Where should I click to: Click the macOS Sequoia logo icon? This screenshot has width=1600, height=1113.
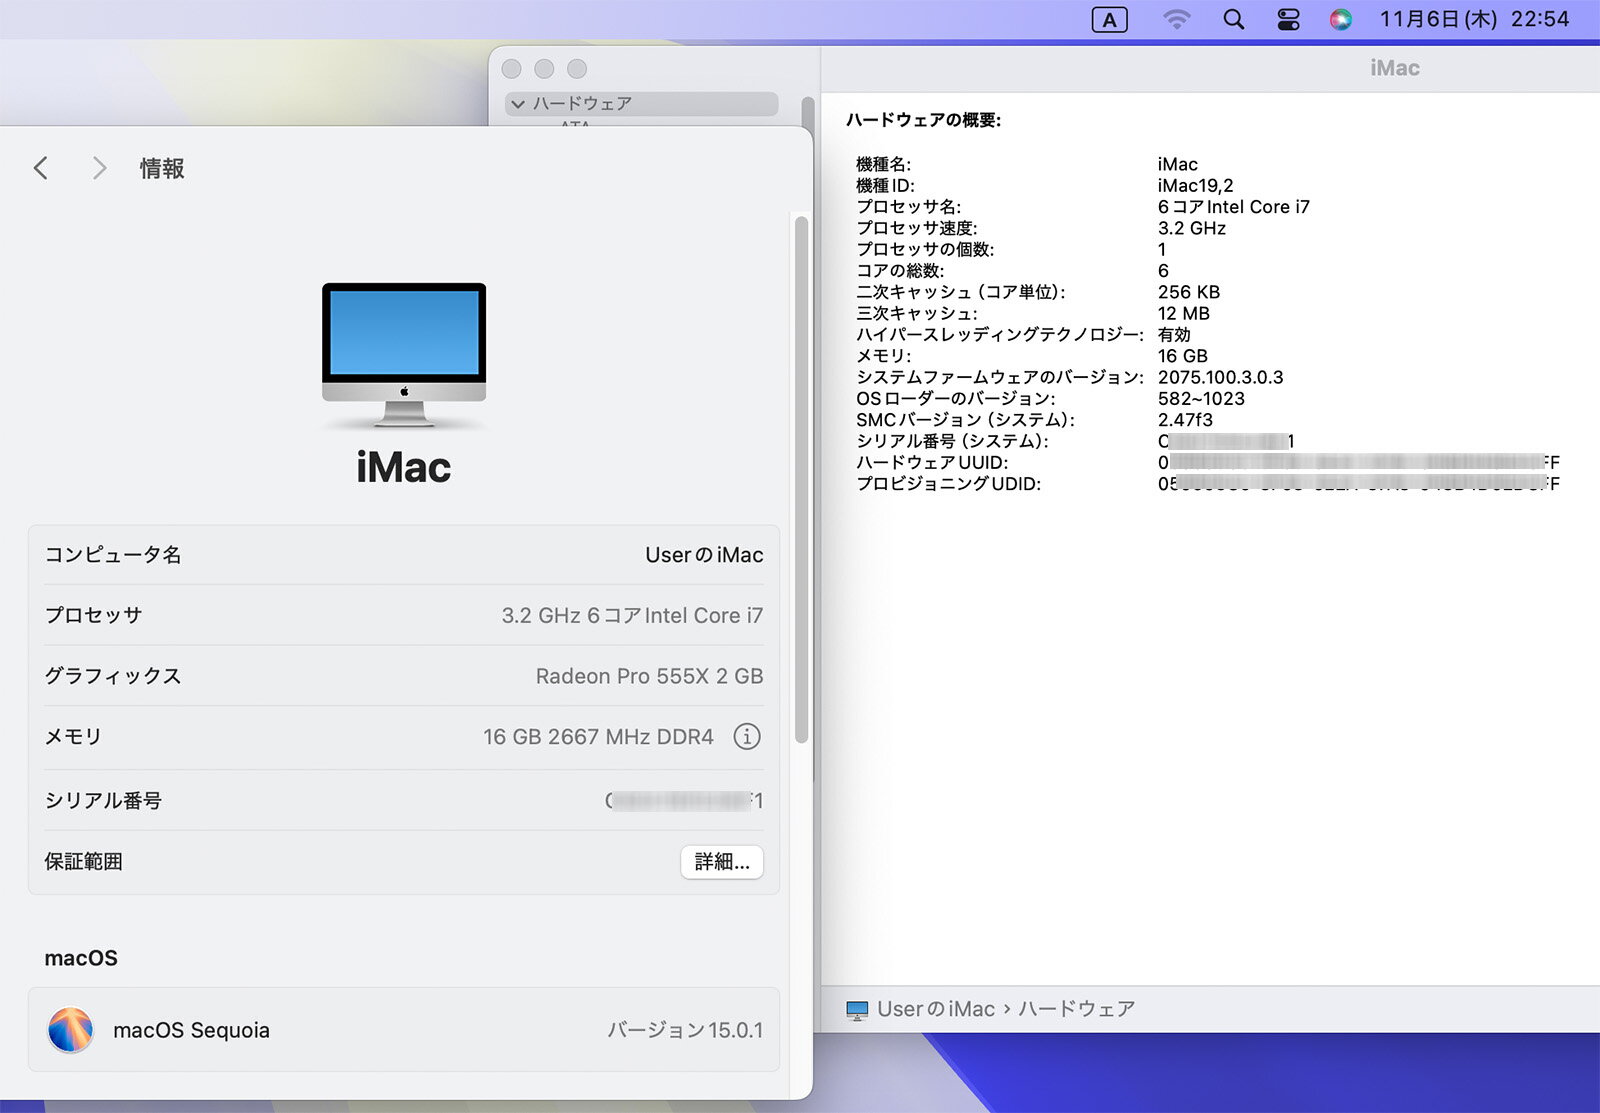point(71,1030)
